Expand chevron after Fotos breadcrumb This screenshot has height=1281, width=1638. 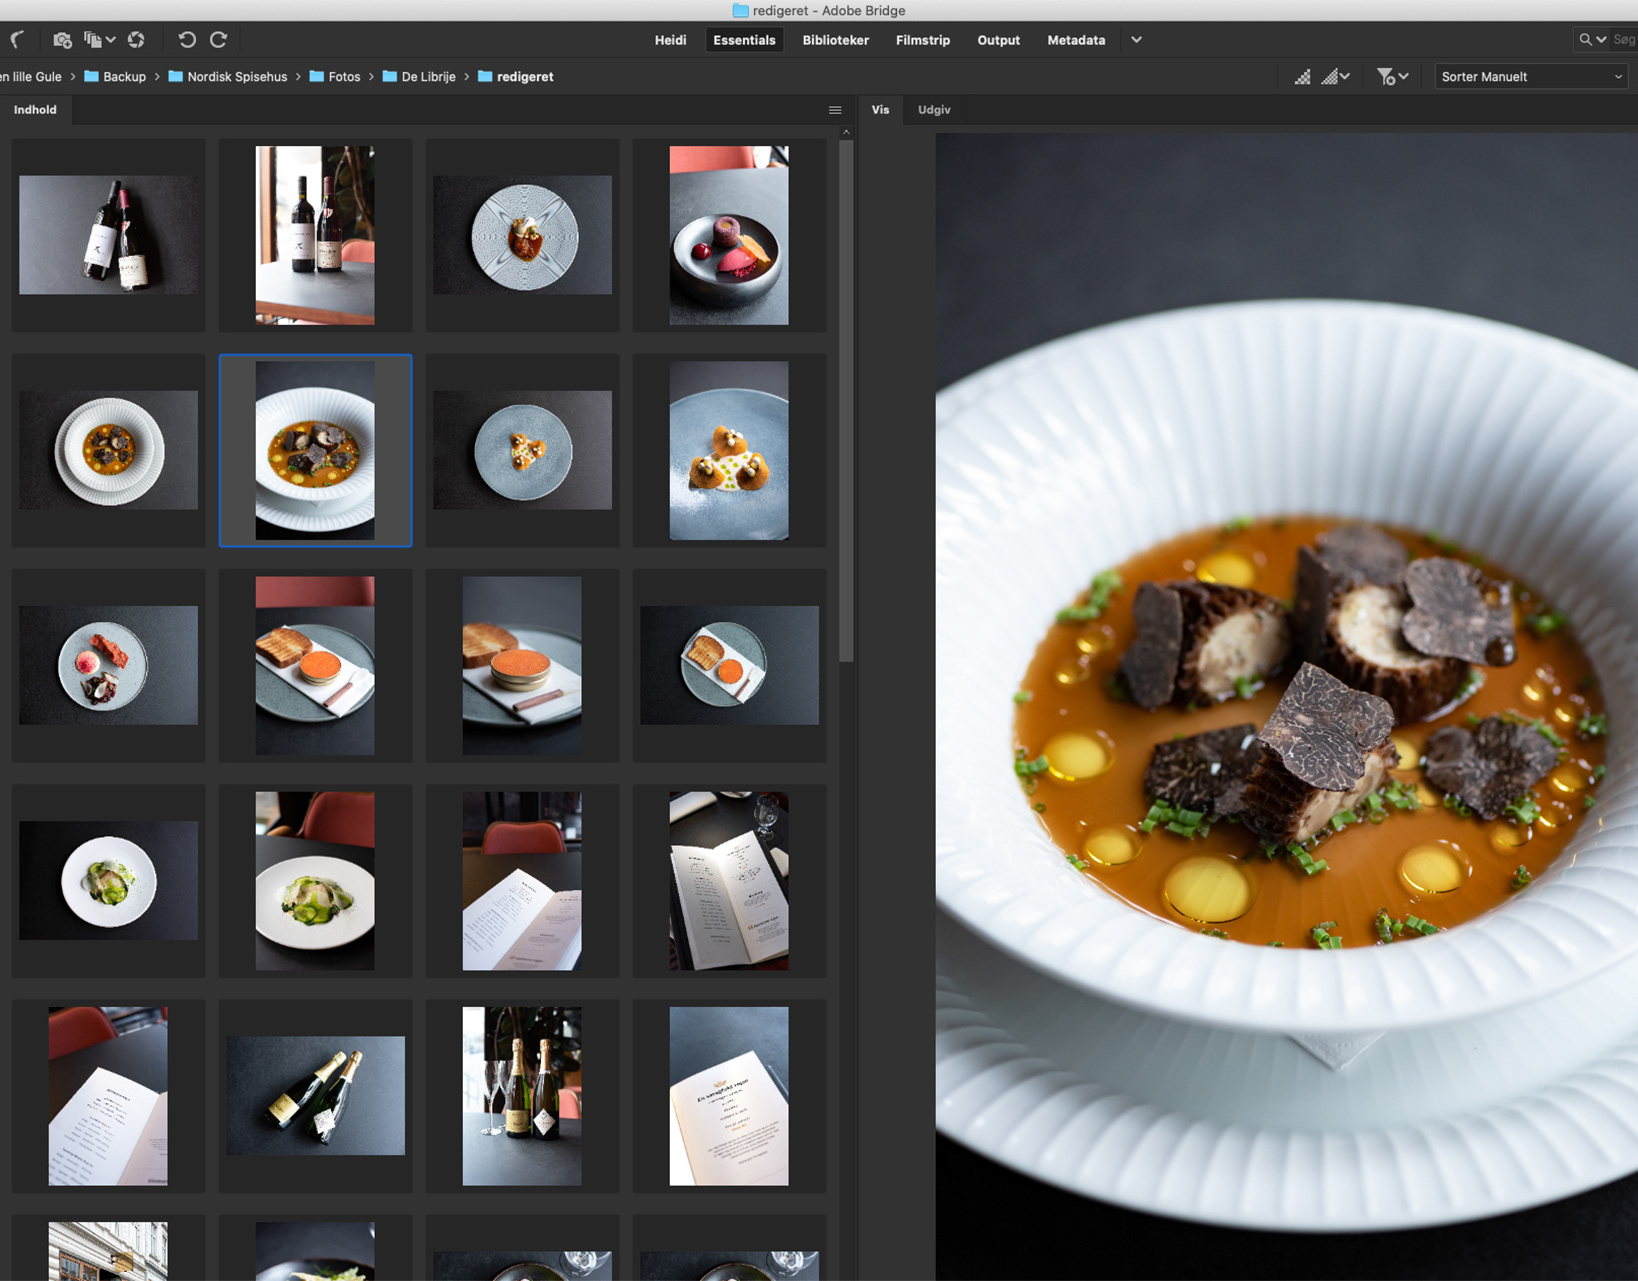coord(371,77)
